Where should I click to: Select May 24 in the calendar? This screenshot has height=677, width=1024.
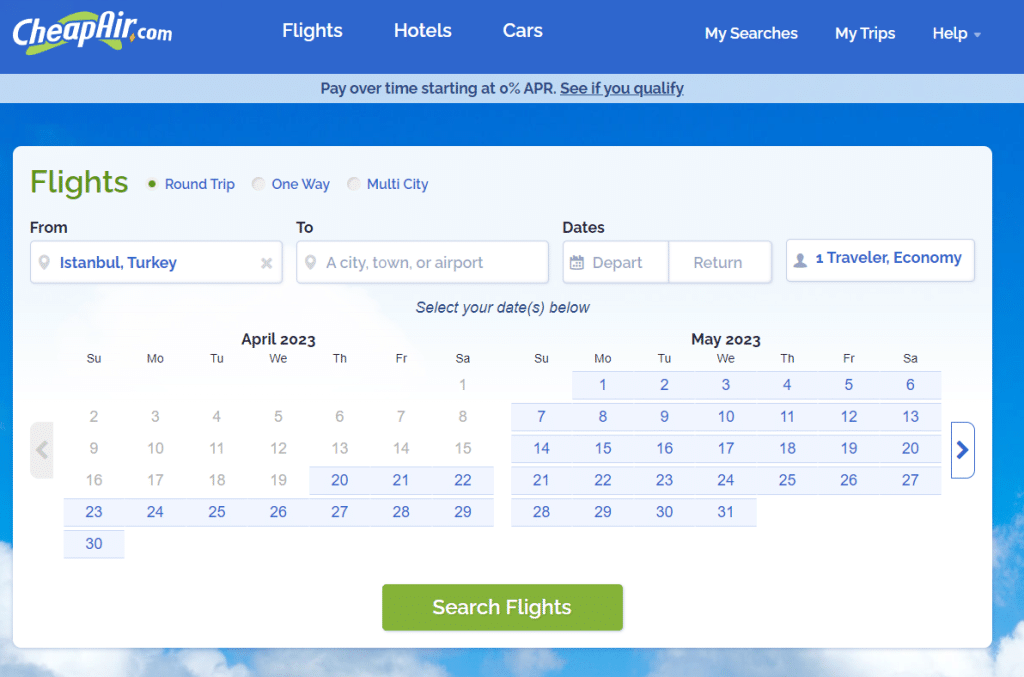pos(726,480)
